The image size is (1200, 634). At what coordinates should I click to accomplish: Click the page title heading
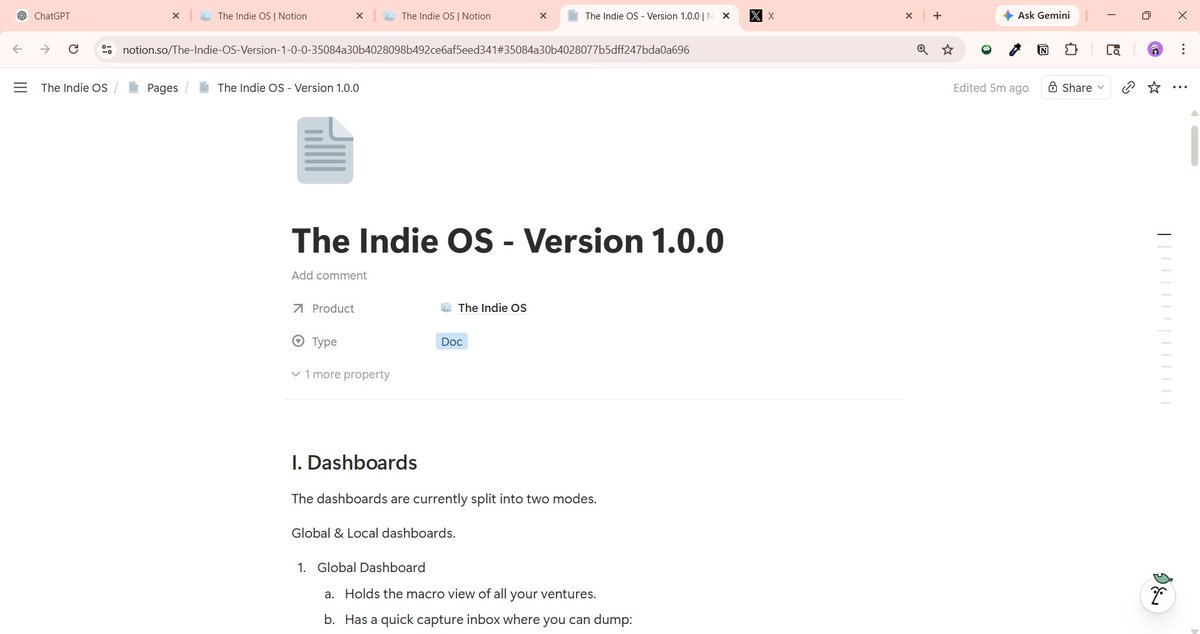click(x=507, y=241)
